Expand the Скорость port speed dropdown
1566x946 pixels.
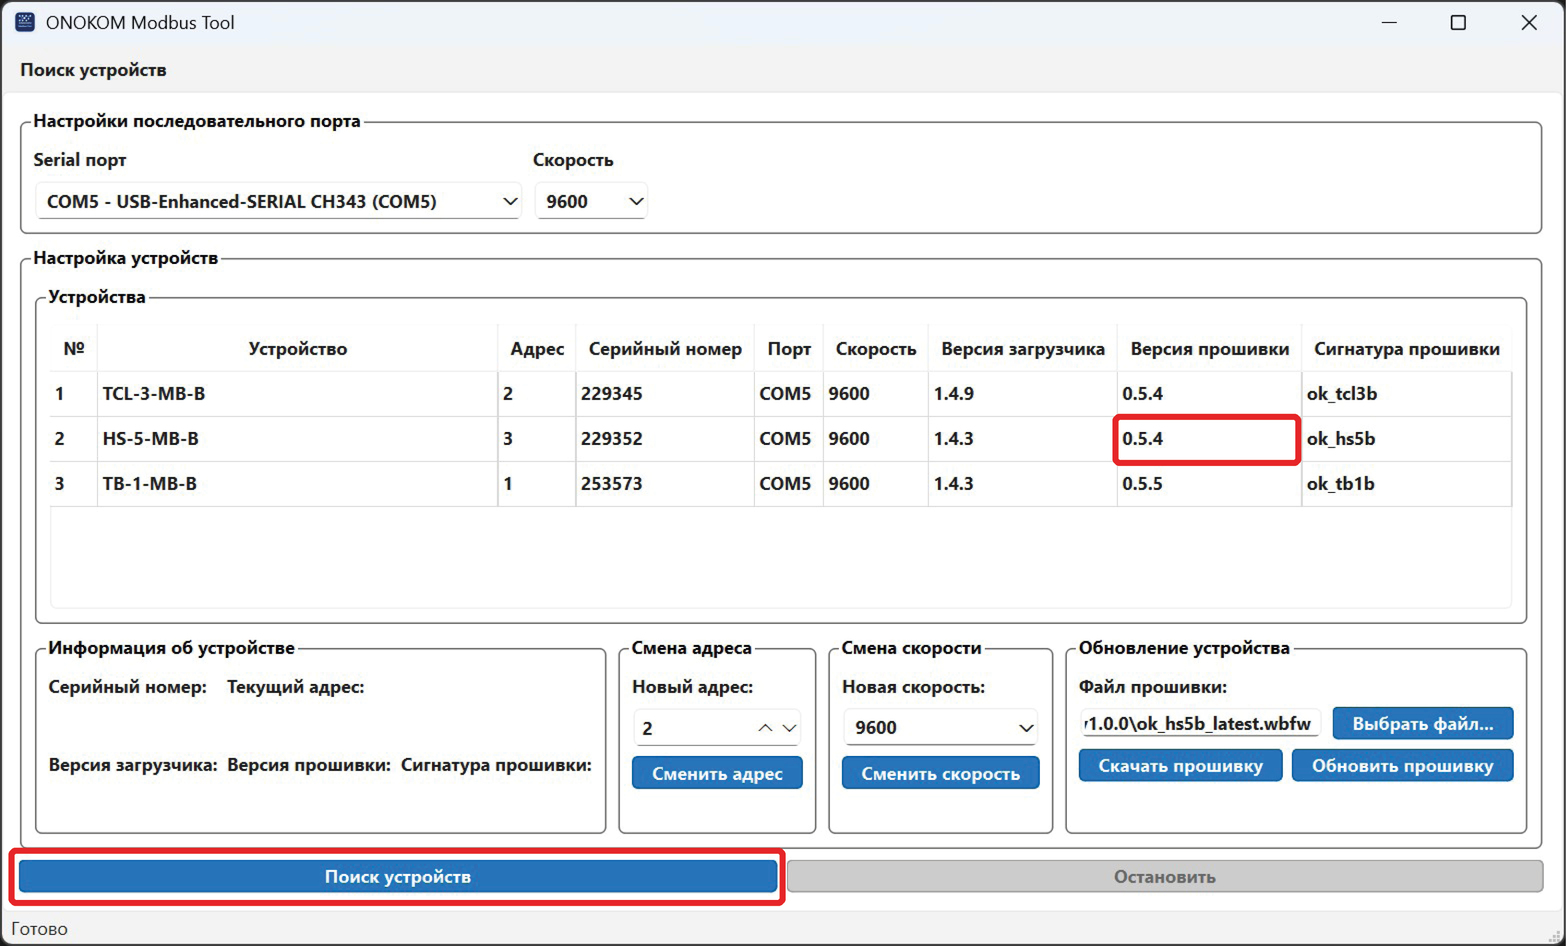pyautogui.click(x=591, y=201)
